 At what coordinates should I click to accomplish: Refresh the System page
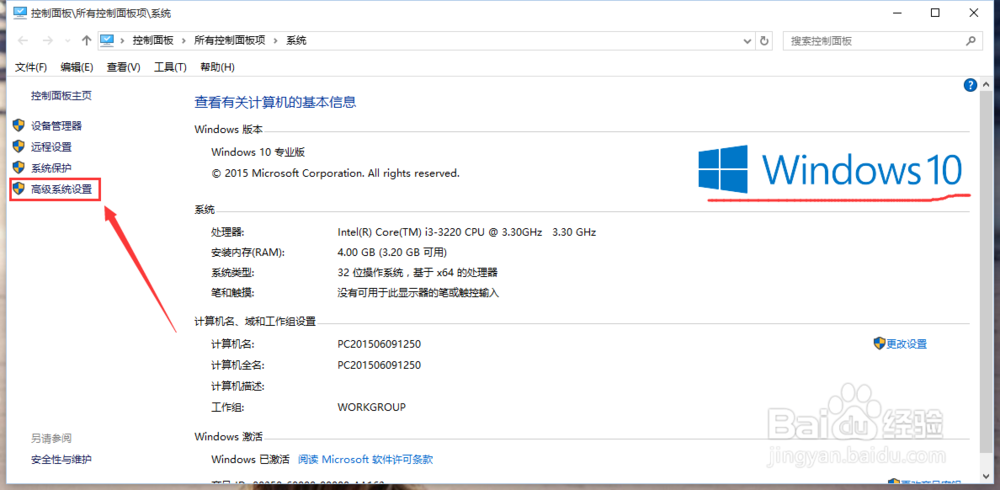click(765, 41)
